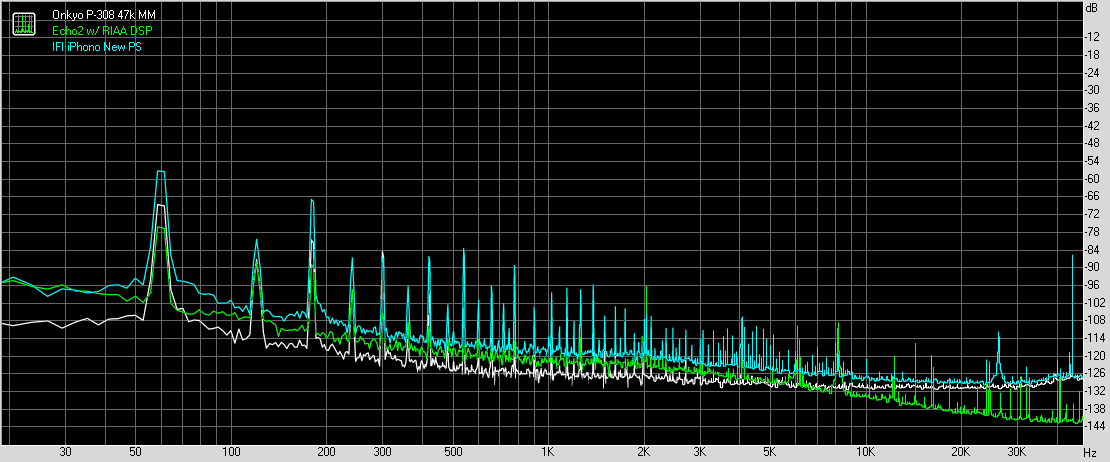The image size is (1110, 462).
Task: Click the 10K frequency axis label
Action: (864, 452)
